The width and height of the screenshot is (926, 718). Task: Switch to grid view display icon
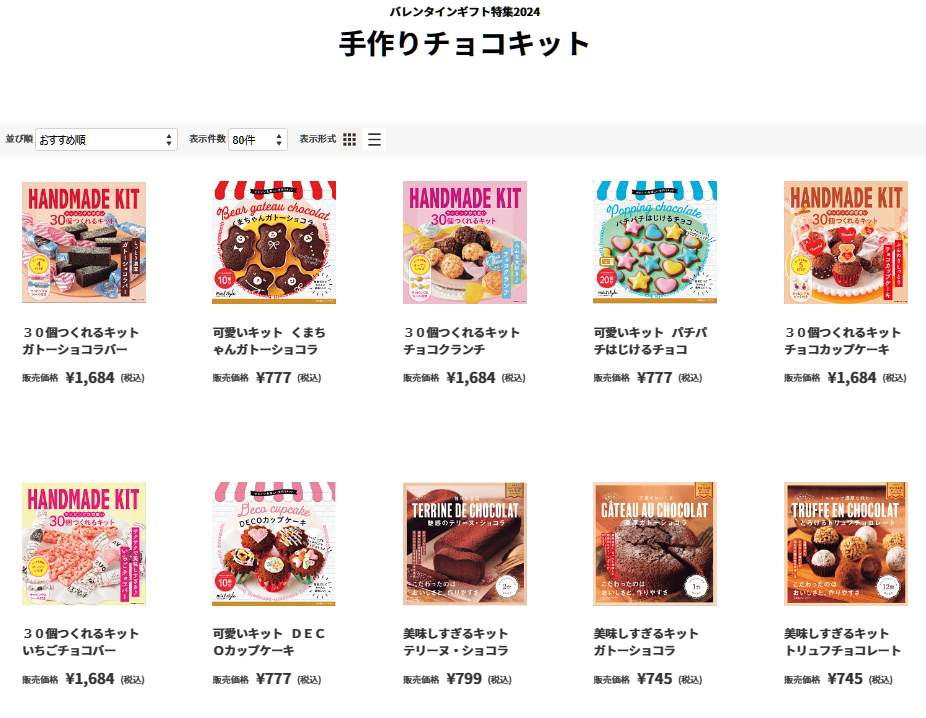point(350,139)
